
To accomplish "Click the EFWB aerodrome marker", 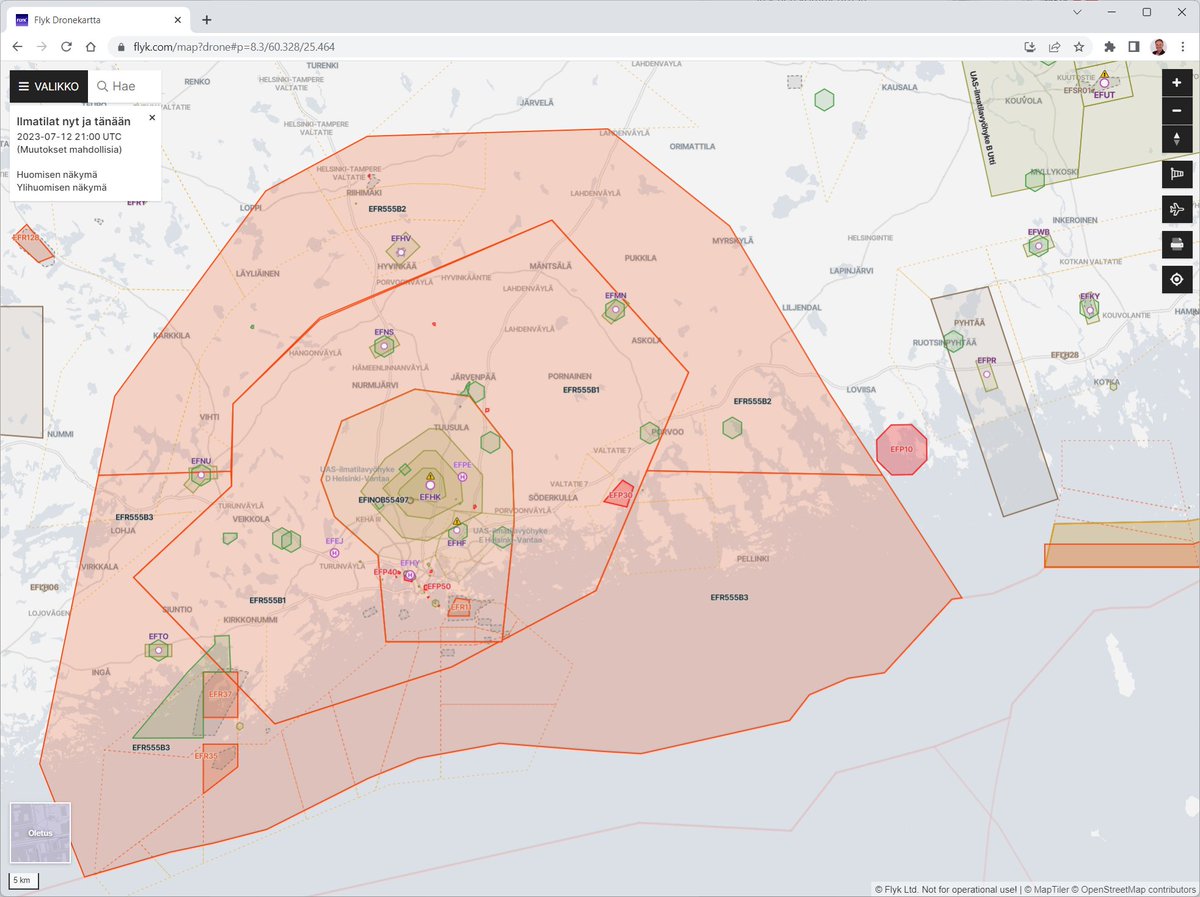I will (1039, 244).
